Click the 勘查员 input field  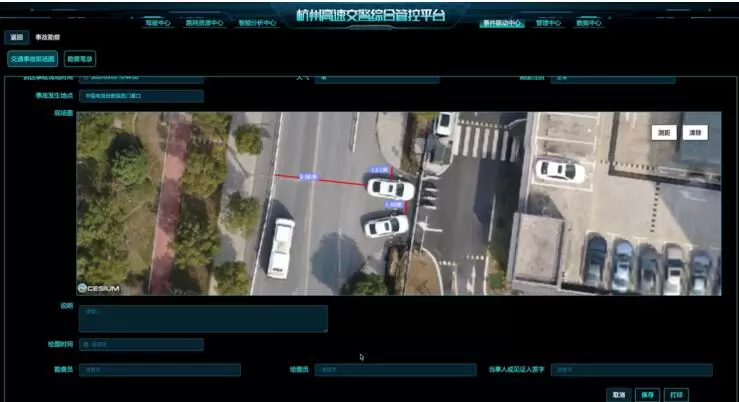tap(160, 370)
